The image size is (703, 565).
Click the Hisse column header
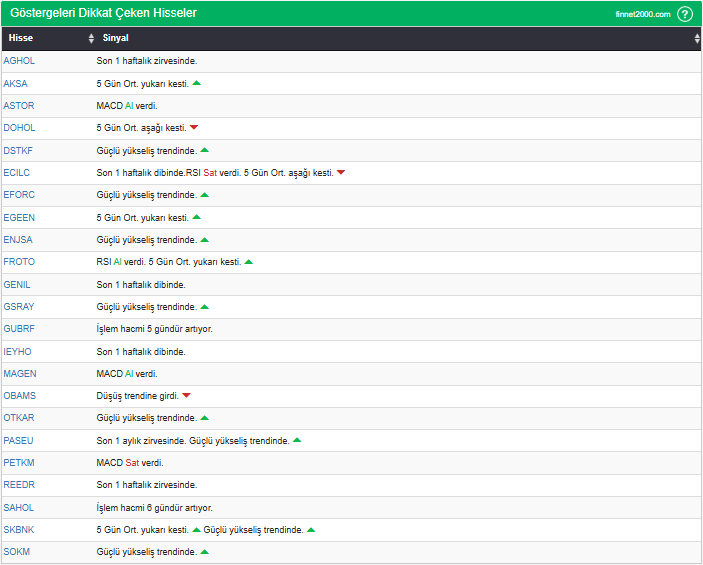pyautogui.click(x=21, y=39)
